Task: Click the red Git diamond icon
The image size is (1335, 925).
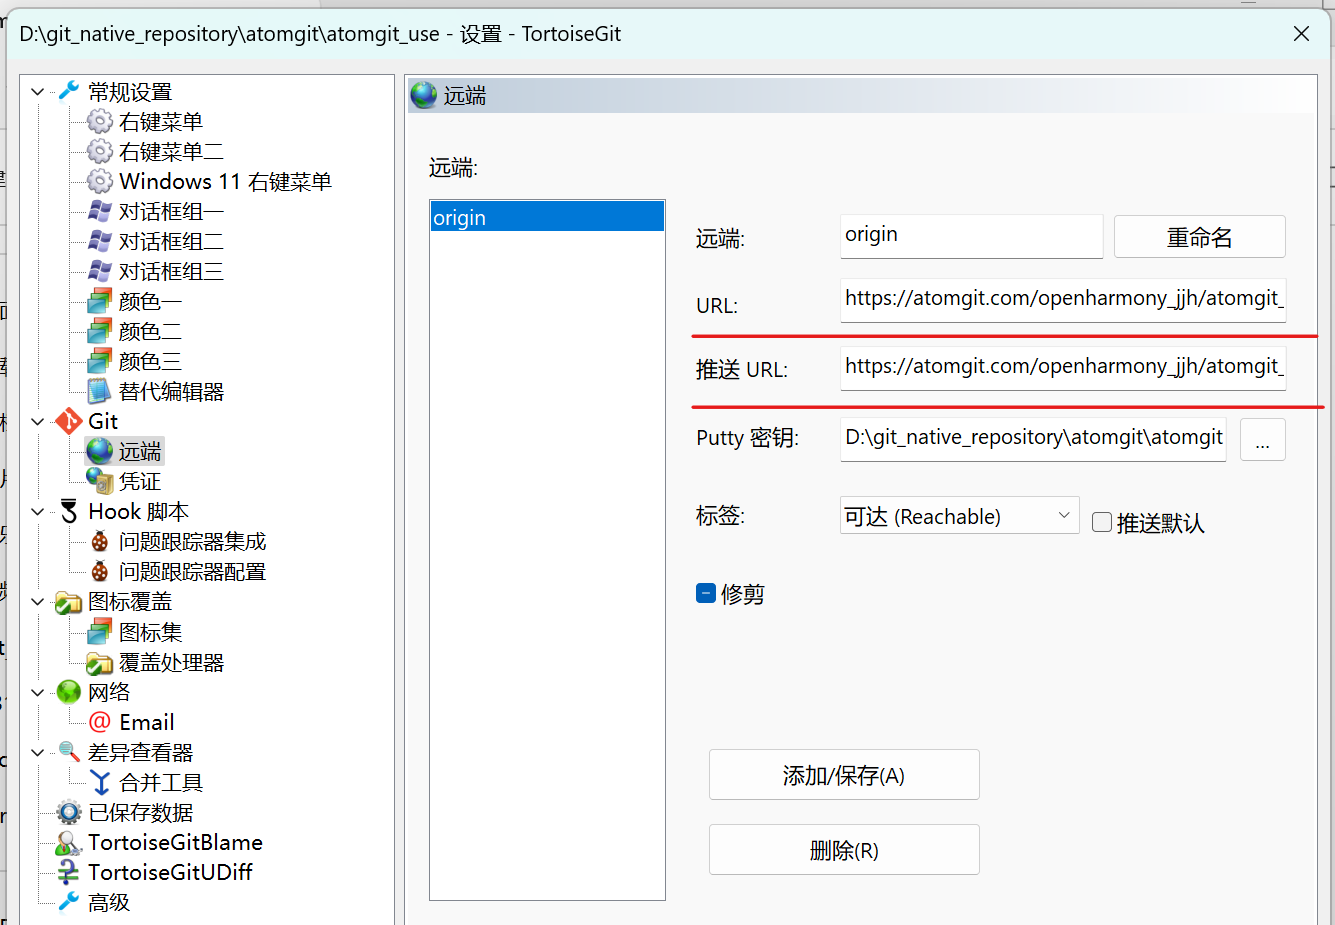Action: point(69,421)
